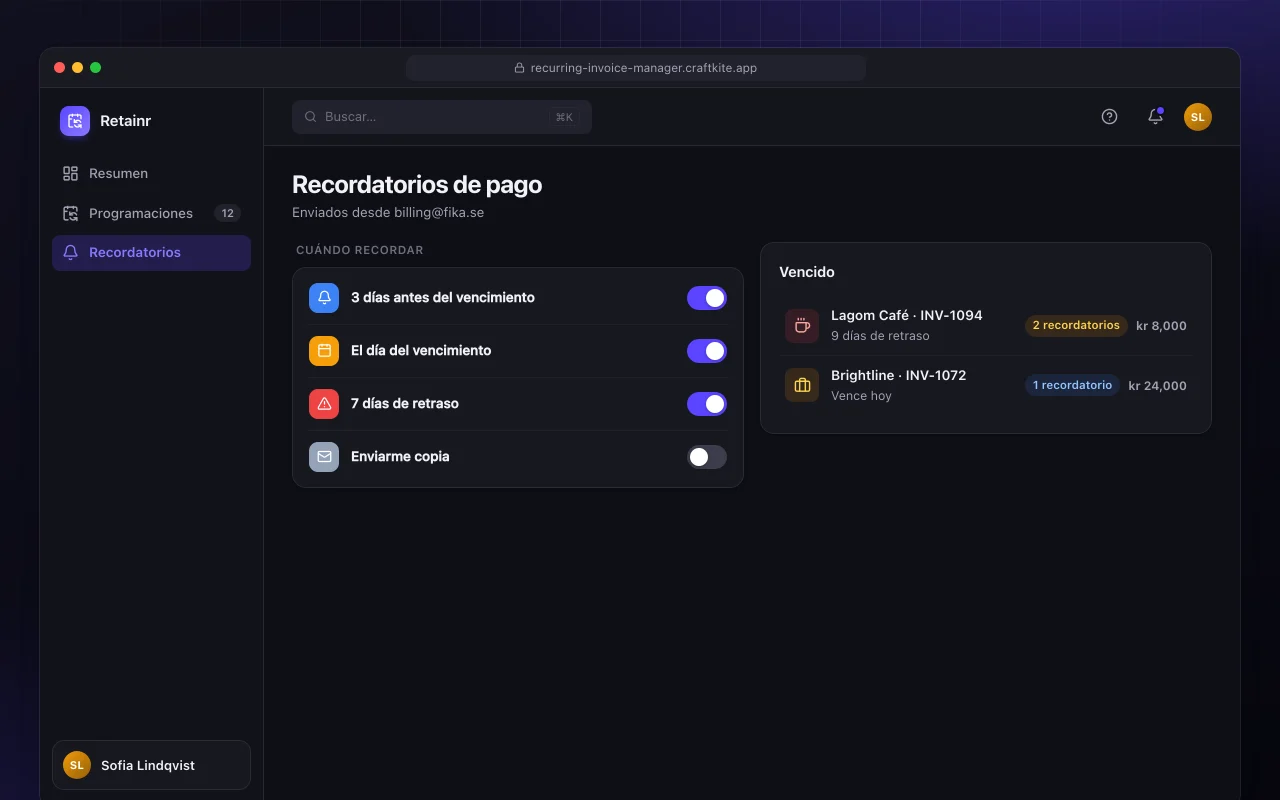
Task: Go to Resumen in the sidebar
Action: click(x=151, y=173)
